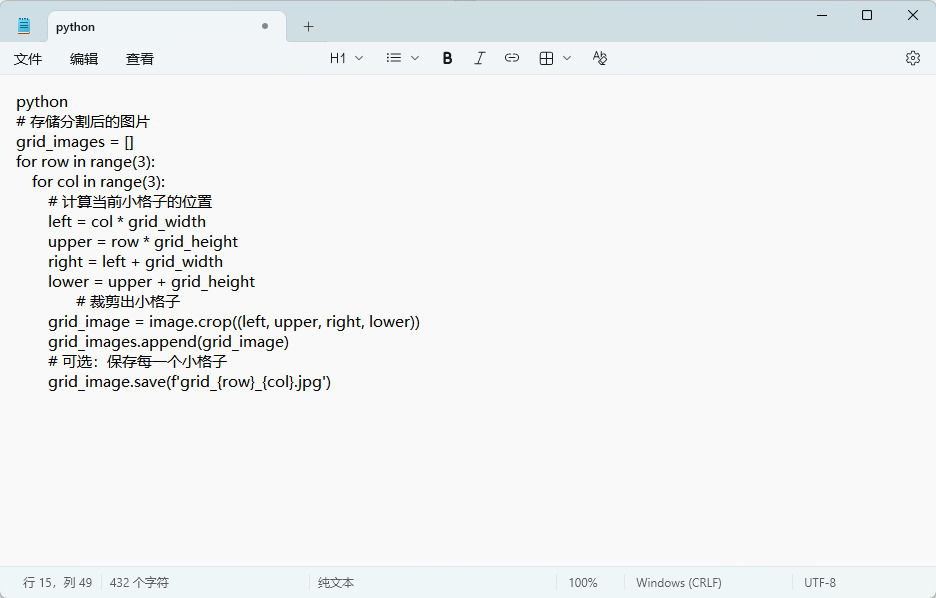
Task: Click the comment '# 可选：保存每一个小格子'
Action: click(x=138, y=362)
